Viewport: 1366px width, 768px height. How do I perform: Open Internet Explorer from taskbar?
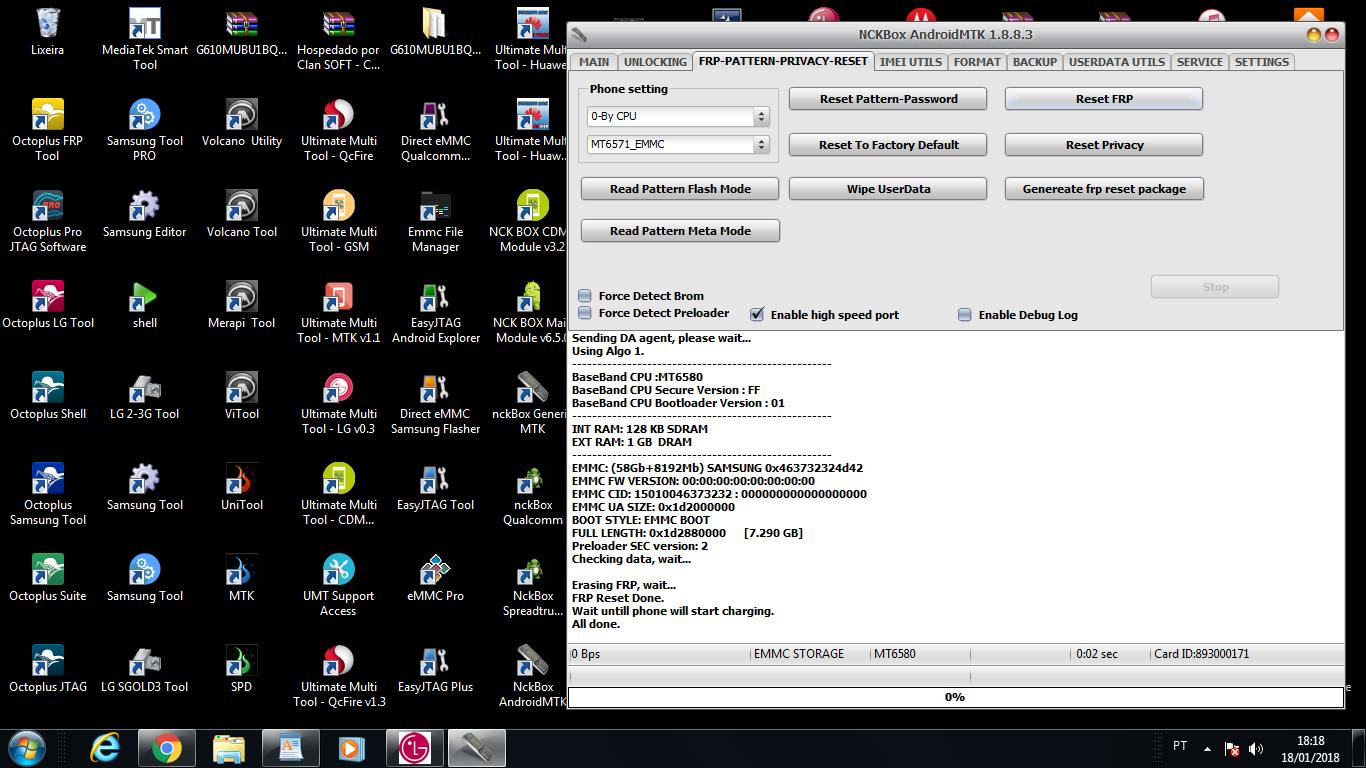tap(105, 748)
